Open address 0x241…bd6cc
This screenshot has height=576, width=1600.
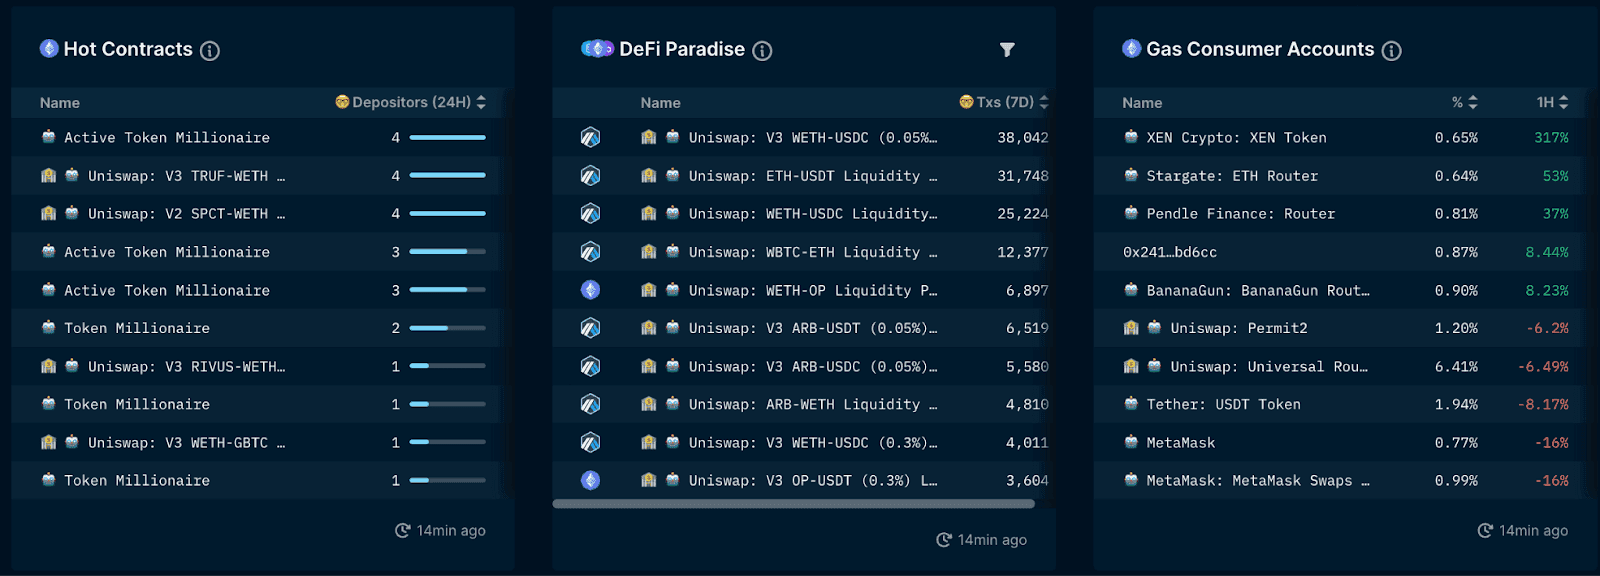1170,252
